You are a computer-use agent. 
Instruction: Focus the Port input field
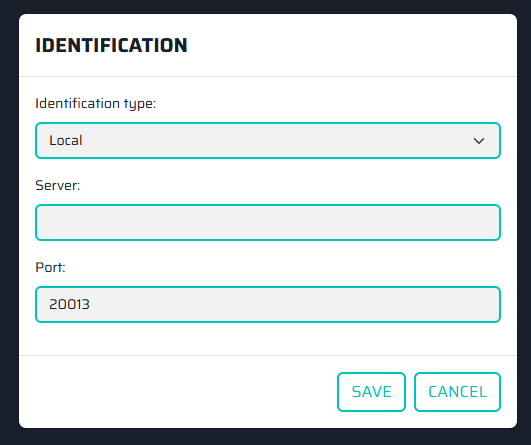click(x=268, y=304)
